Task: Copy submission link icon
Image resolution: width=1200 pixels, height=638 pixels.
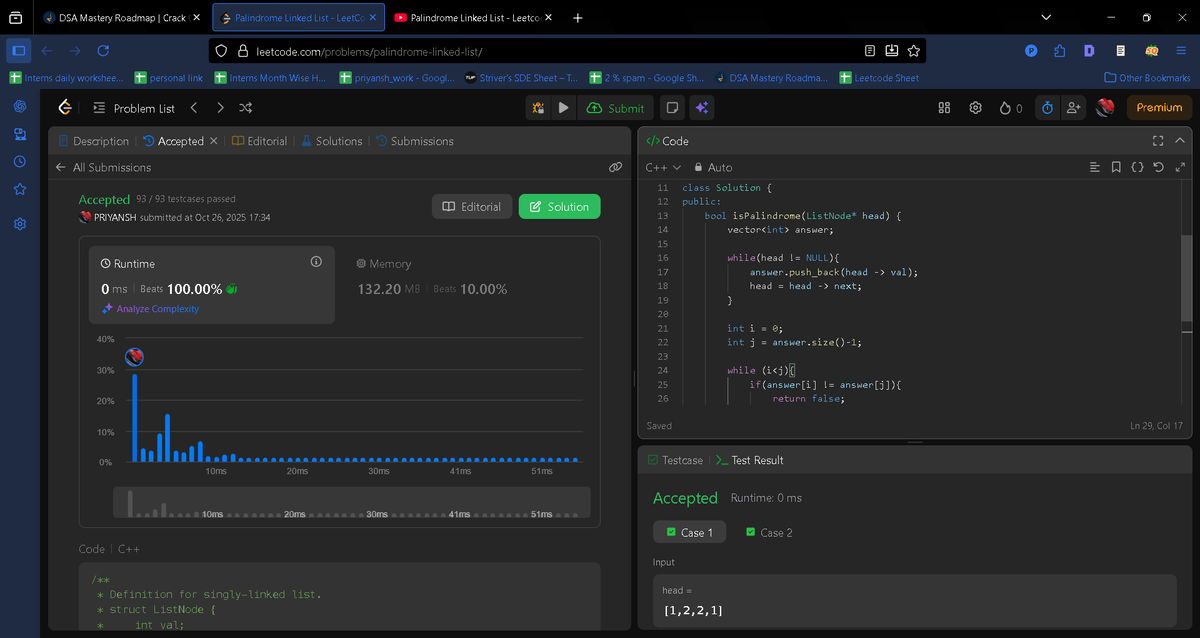Action: (x=616, y=167)
